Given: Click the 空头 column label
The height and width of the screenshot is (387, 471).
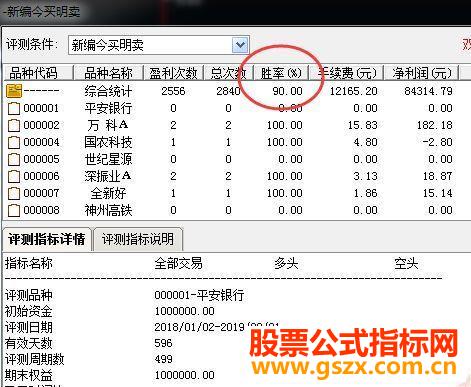Looking at the screenshot, I should click(406, 263).
